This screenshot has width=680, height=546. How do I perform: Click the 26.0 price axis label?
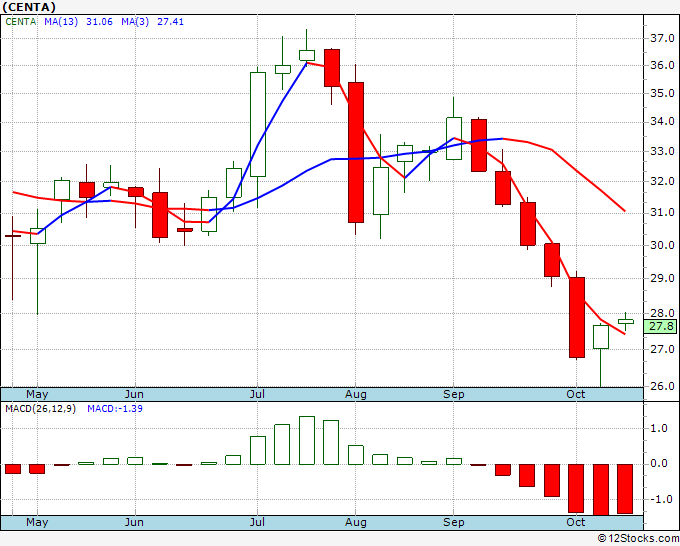(x=662, y=386)
